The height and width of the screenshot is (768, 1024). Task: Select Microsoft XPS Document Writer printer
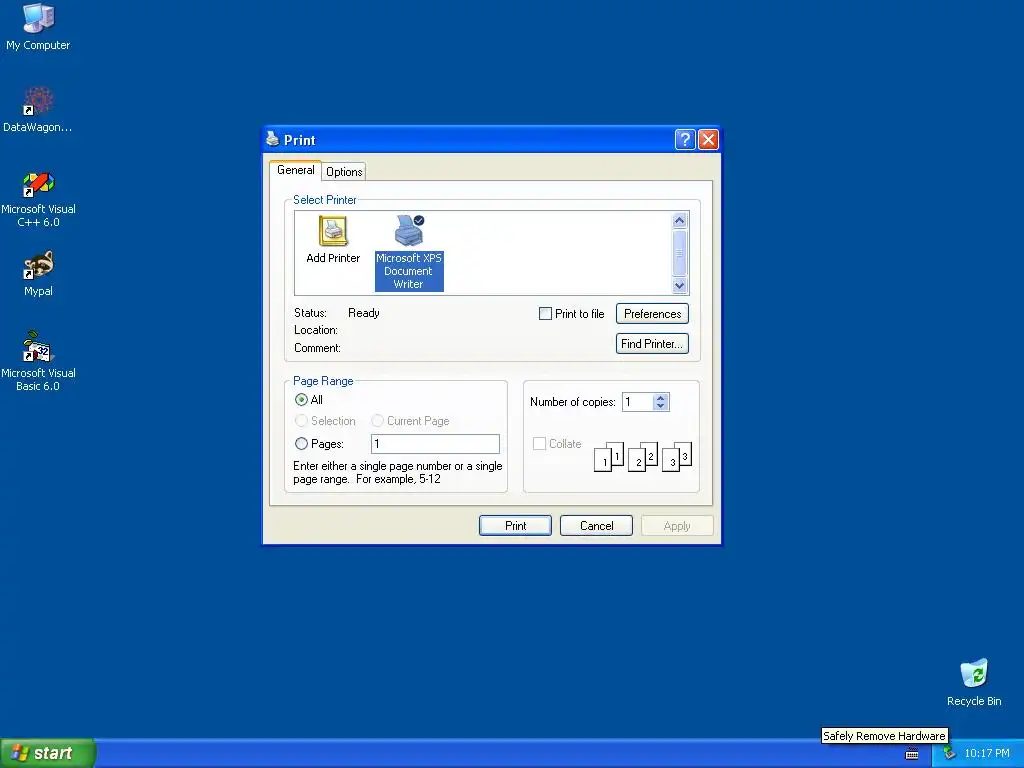pyautogui.click(x=409, y=252)
